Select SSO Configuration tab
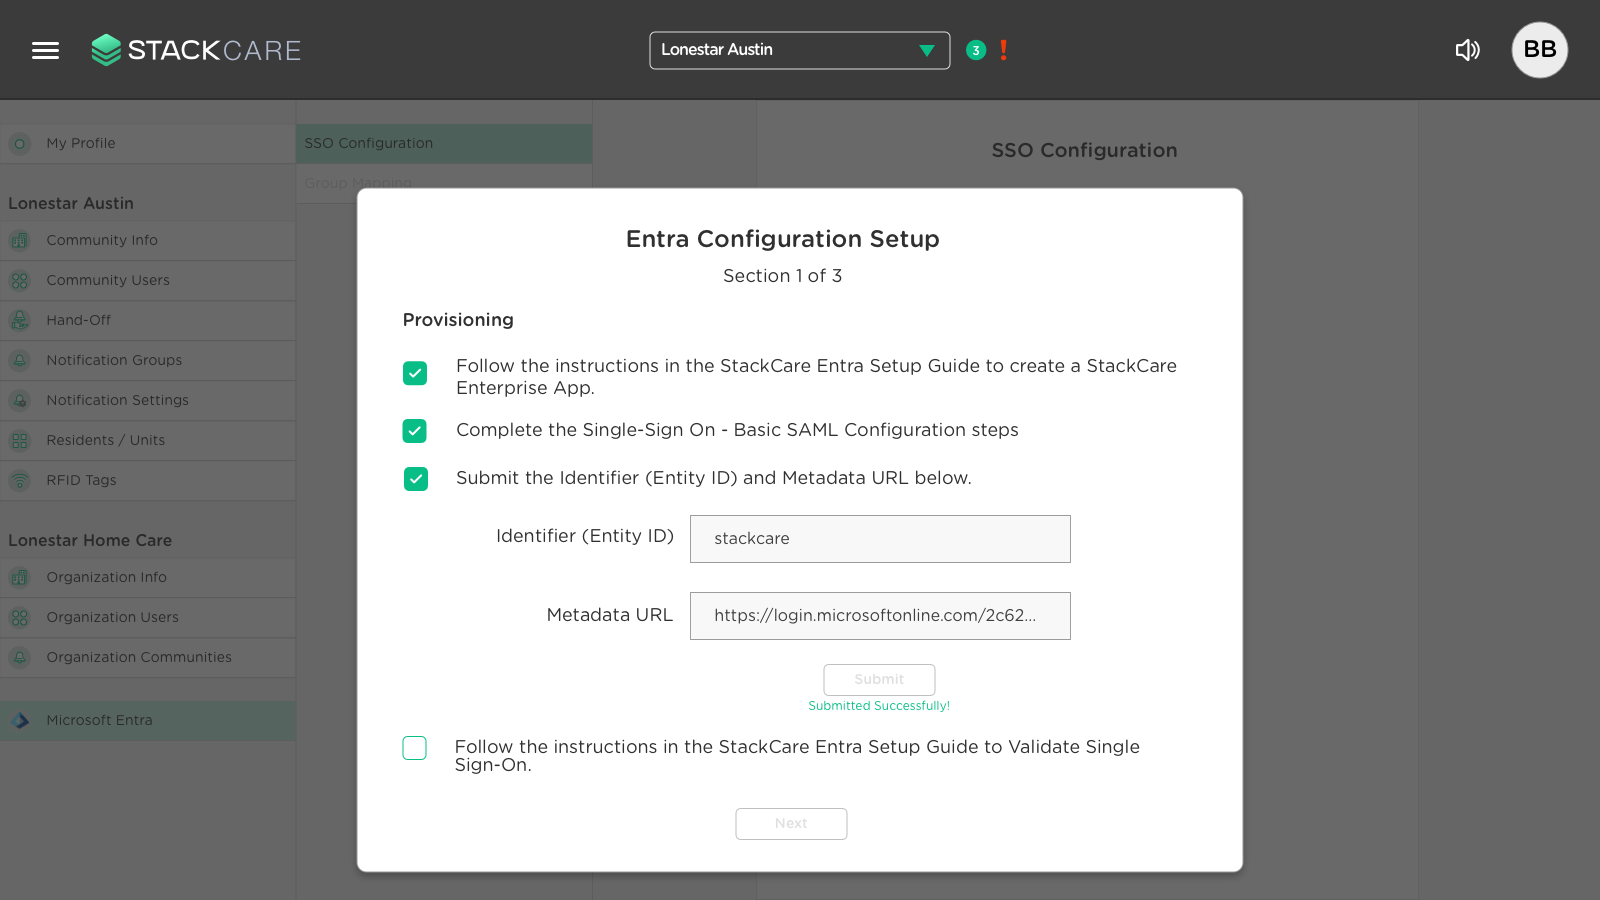This screenshot has width=1600, height=900. coord(444,144)
